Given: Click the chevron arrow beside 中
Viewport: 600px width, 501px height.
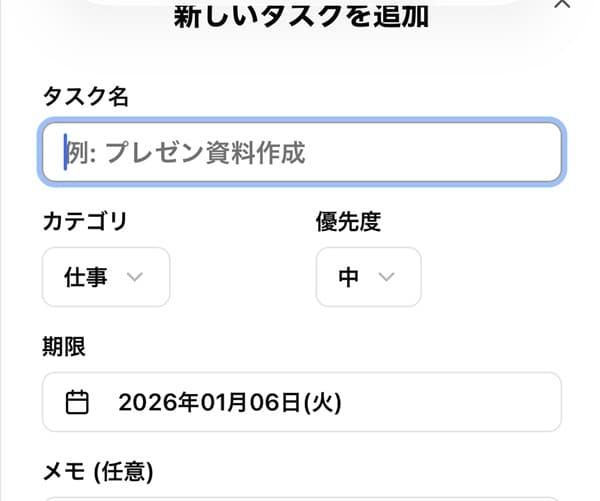Looking at the screenshot, I should coord(387,277).
